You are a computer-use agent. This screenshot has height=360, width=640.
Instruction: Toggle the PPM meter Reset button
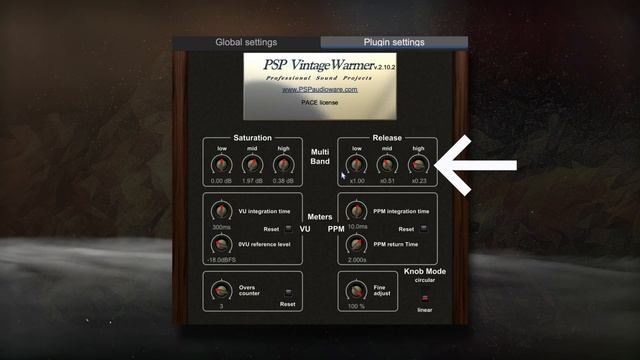424,229
